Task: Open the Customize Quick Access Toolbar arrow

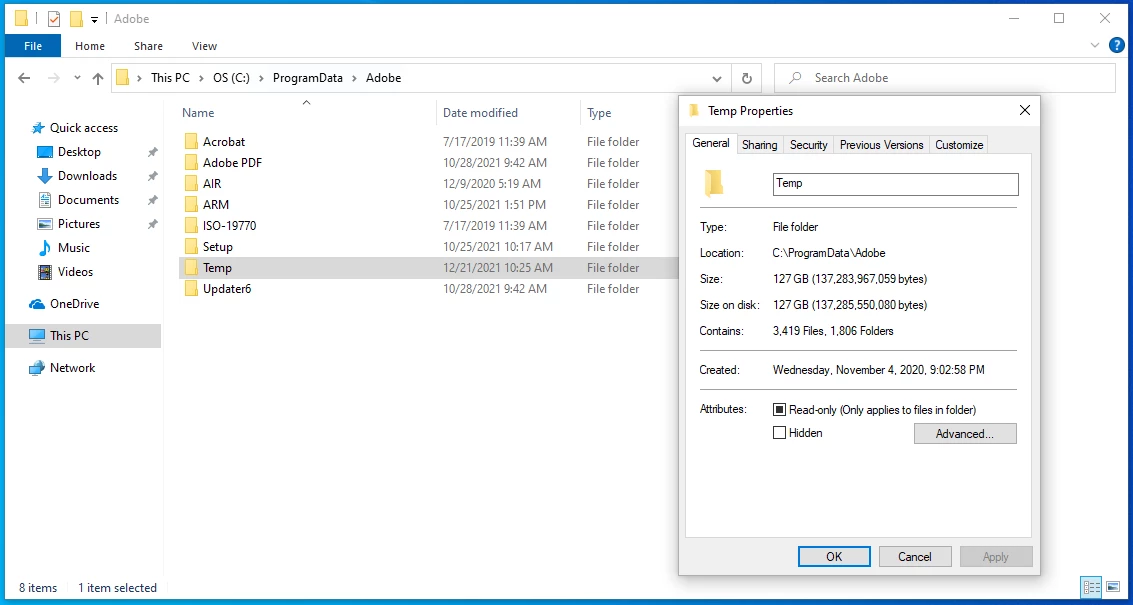Action: pyautogui.click(x=94, y=20)
